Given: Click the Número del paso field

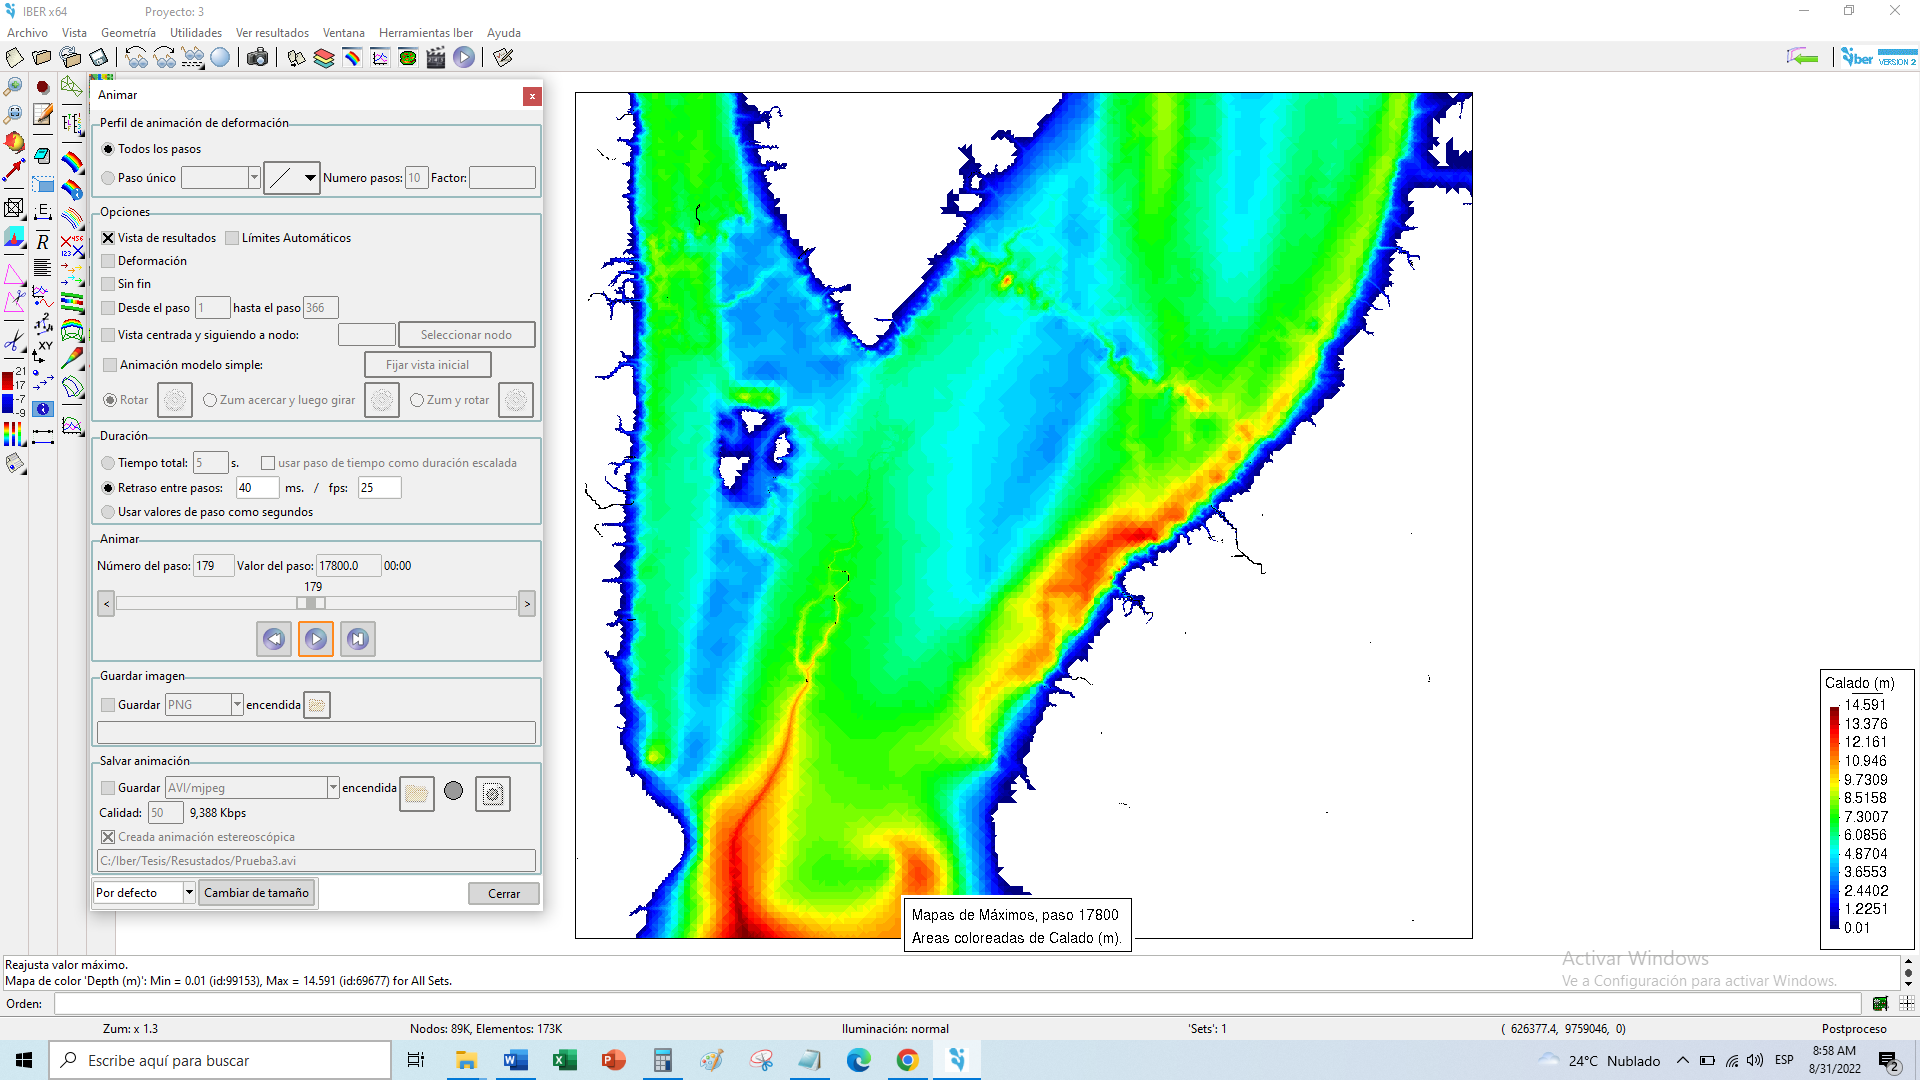Looking at the screenshot, I should point(213,566).
